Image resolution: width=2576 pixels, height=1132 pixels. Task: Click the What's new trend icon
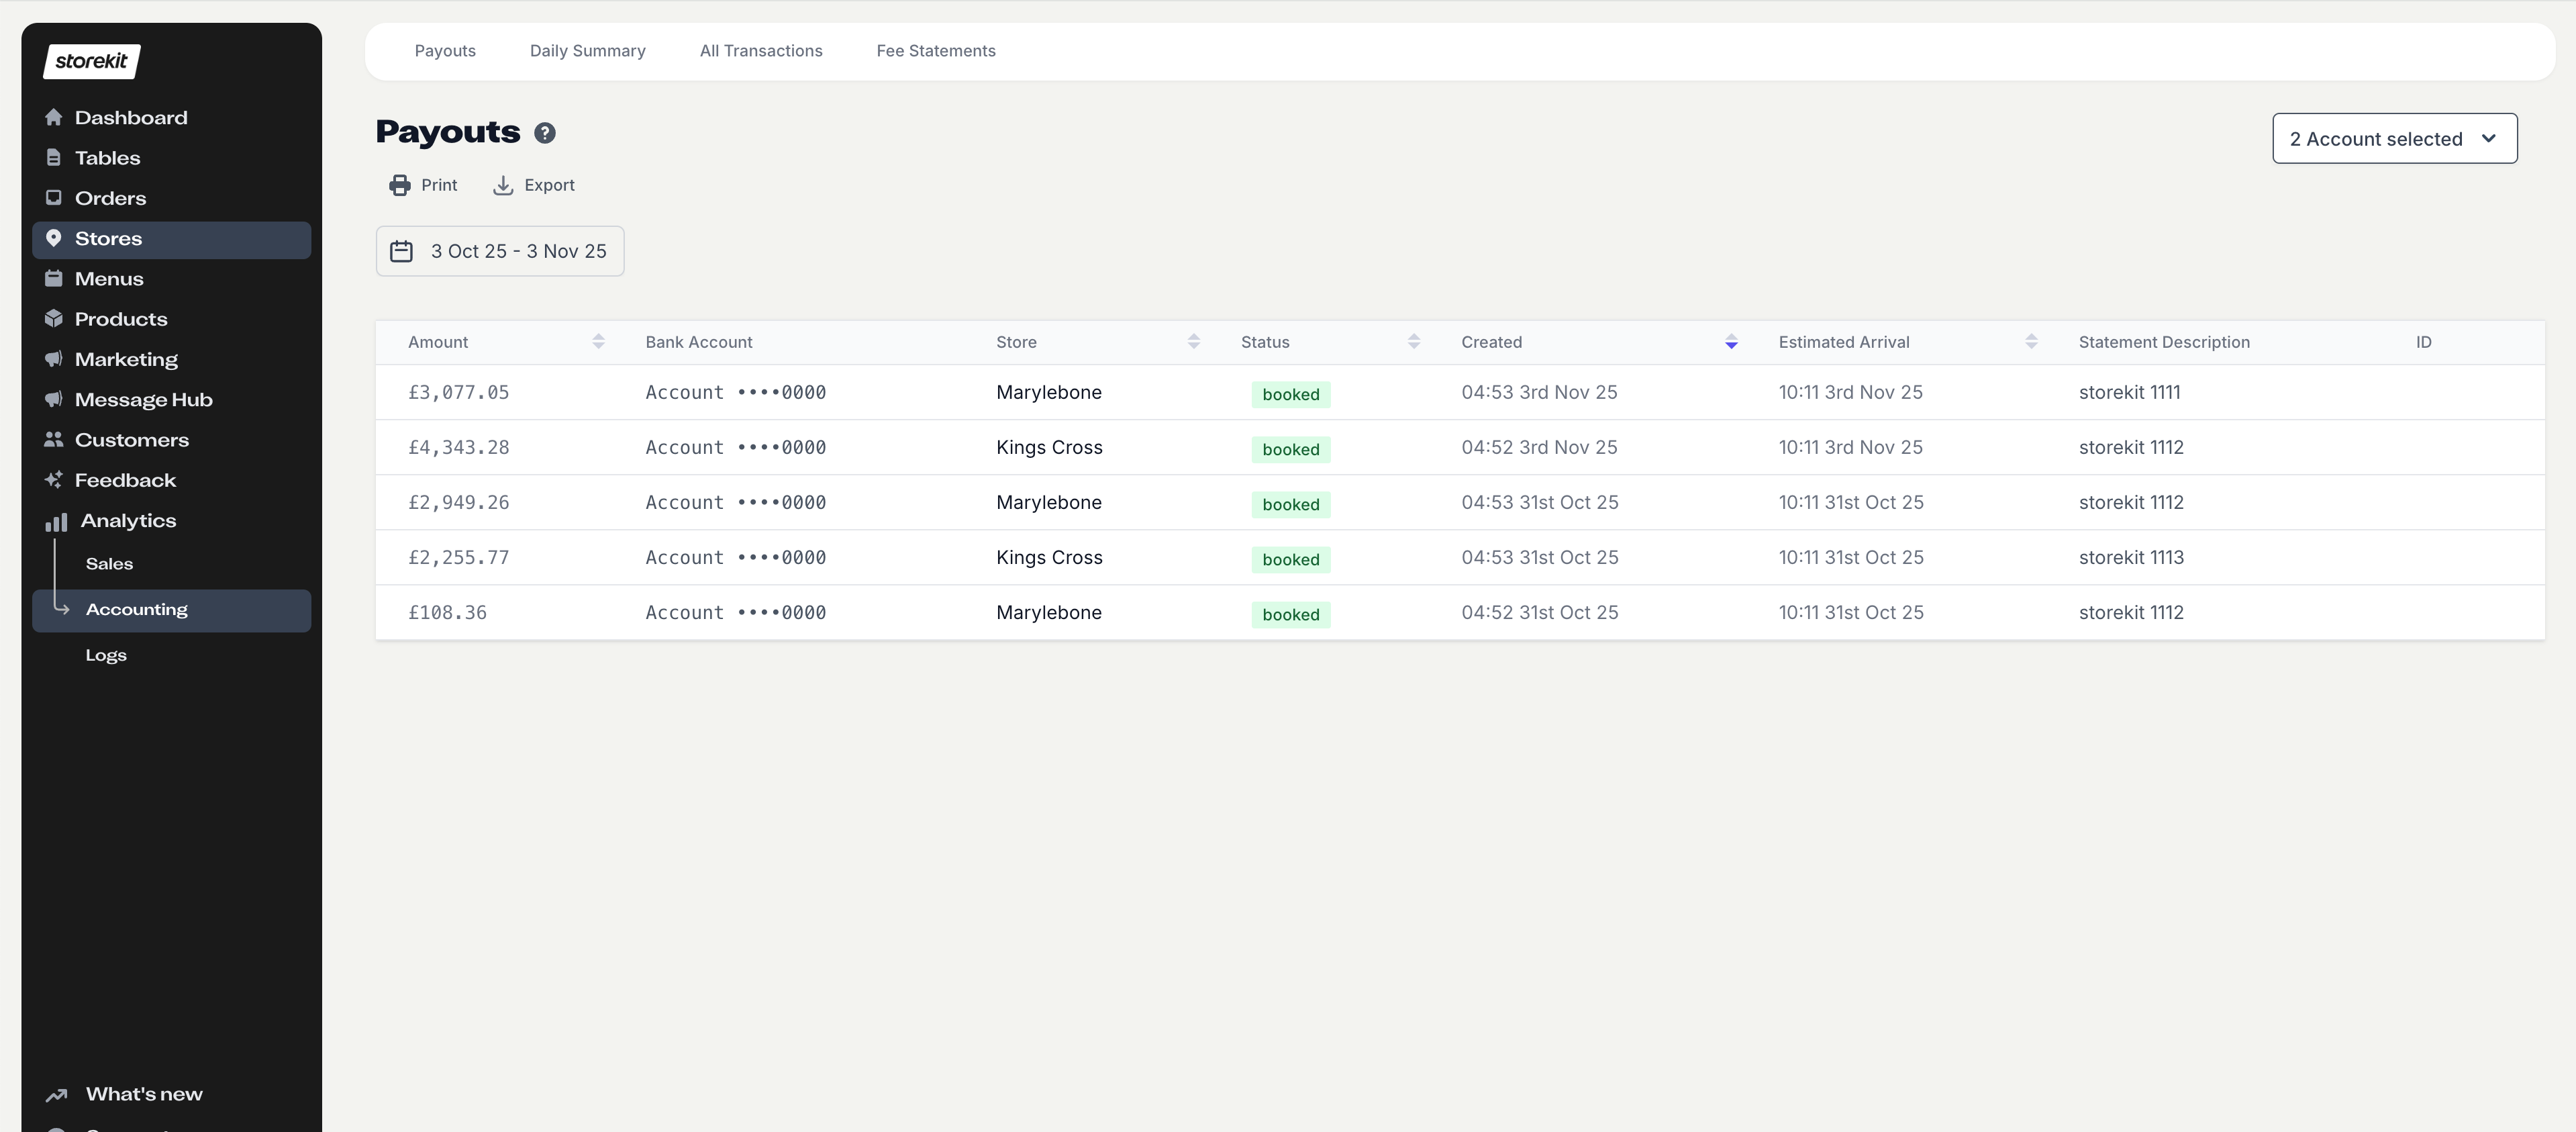pos(57,1094)
